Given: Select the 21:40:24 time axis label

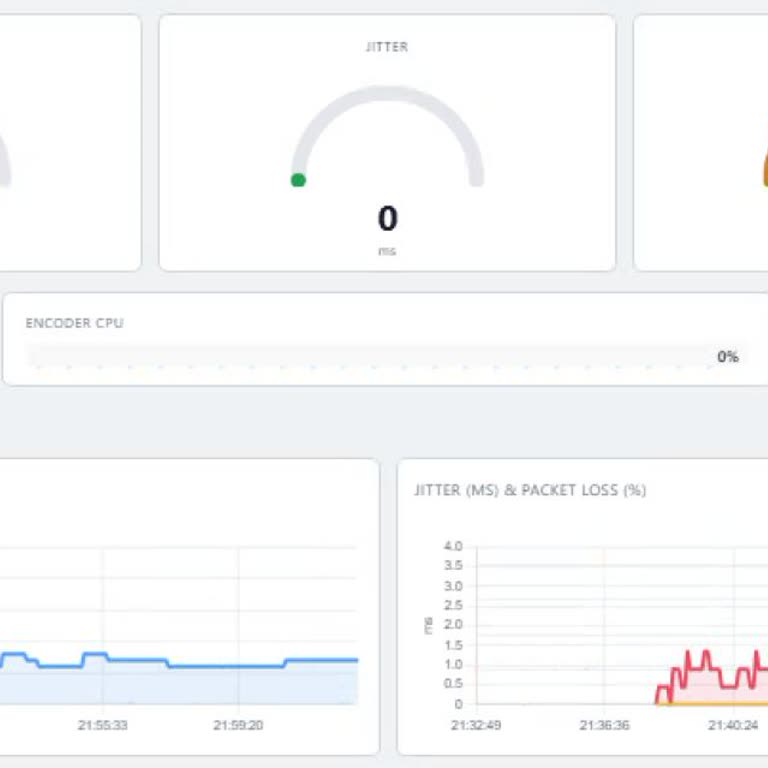Looking at the screenshot, I should (x=733, y=725).
